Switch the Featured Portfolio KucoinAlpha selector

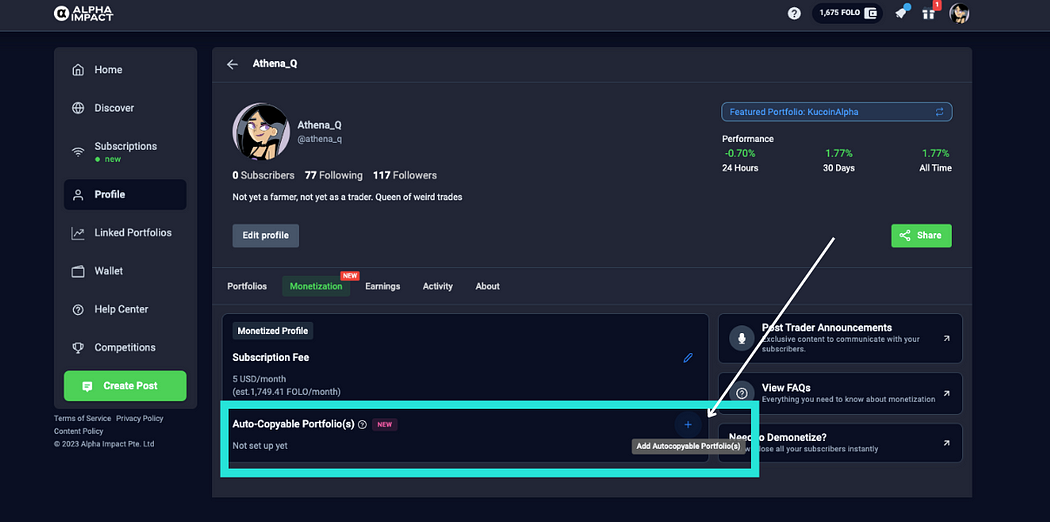click(836, 112)
